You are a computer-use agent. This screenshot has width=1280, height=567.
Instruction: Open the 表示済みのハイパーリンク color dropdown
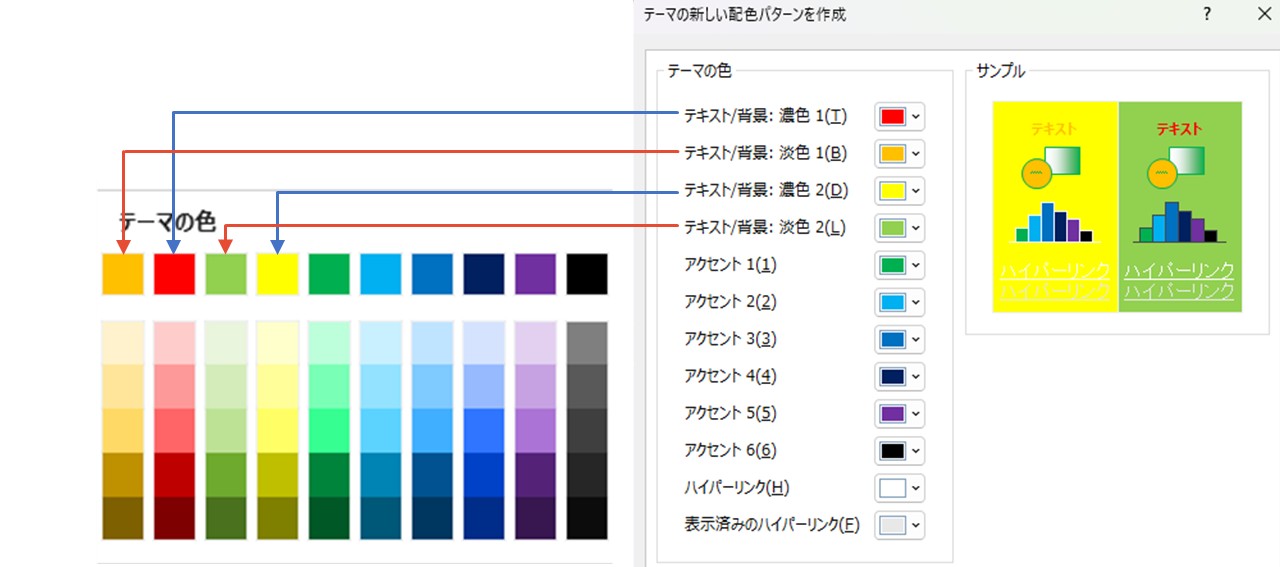coord(899,525)
